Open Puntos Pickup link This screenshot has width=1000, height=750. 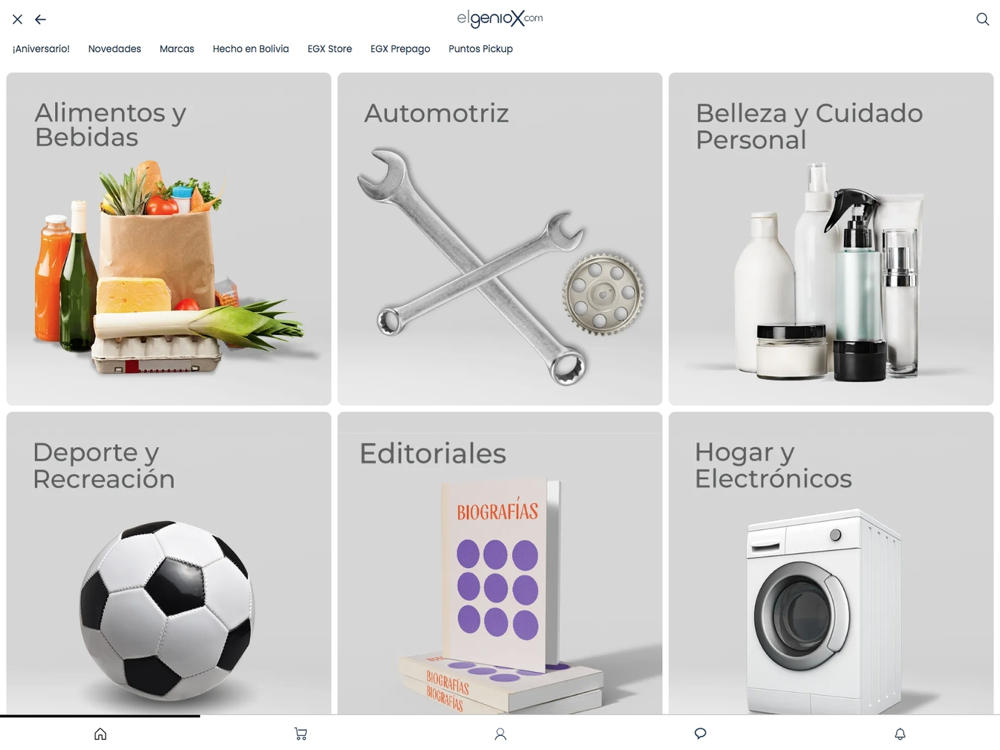coord(480,49)
